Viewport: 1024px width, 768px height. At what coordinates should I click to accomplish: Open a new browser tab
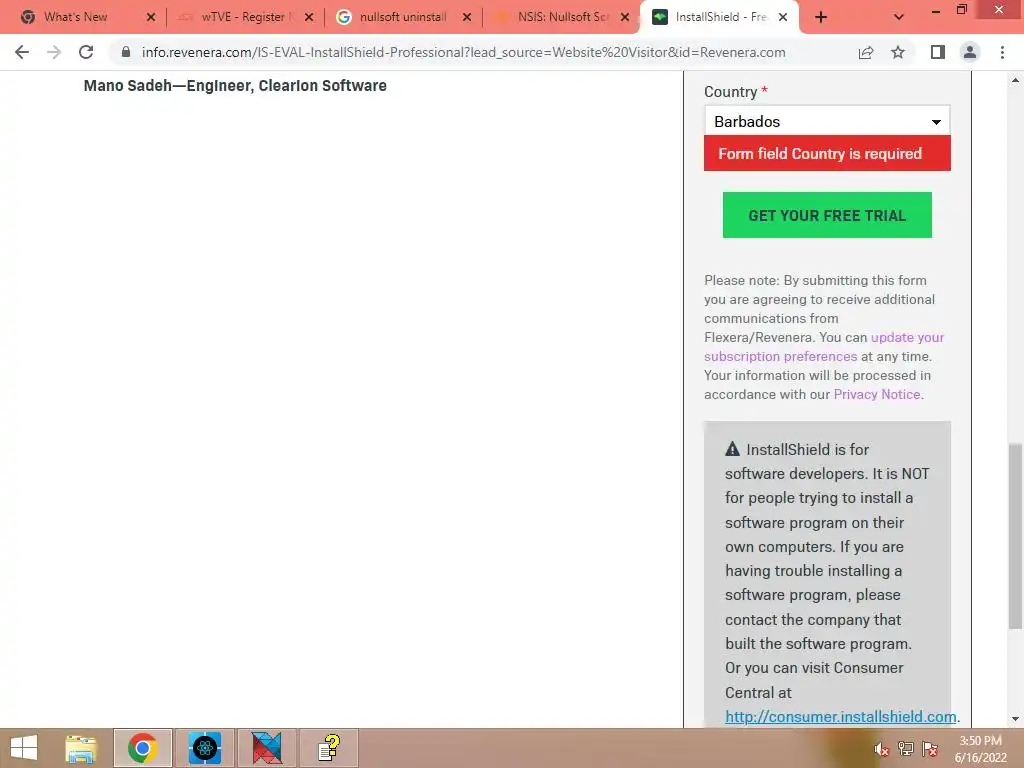[821, 17]
